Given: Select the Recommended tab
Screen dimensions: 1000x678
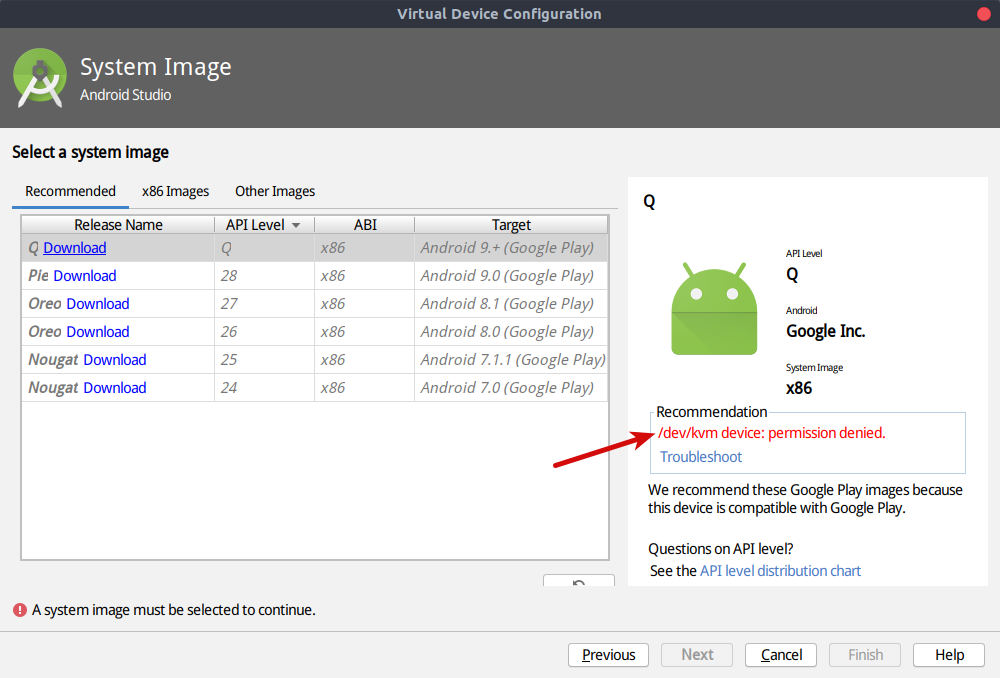Looking at the screenshot, I should point(70,191).
